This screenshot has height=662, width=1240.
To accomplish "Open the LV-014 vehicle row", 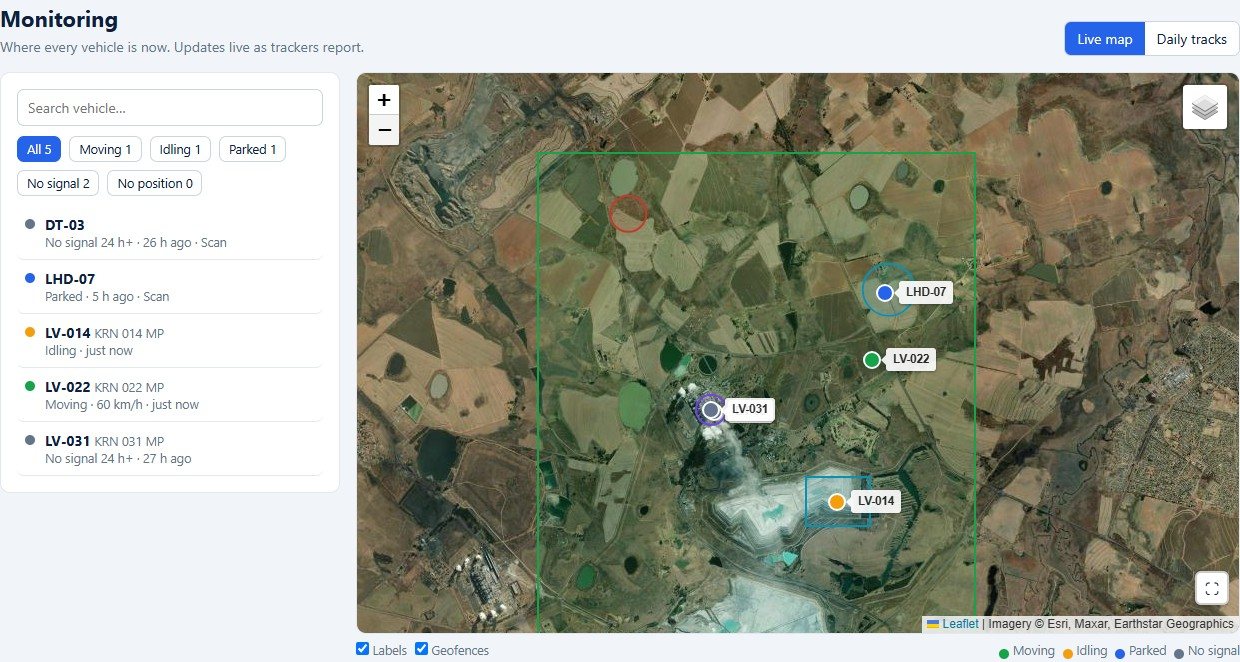I will coord(170,341).
